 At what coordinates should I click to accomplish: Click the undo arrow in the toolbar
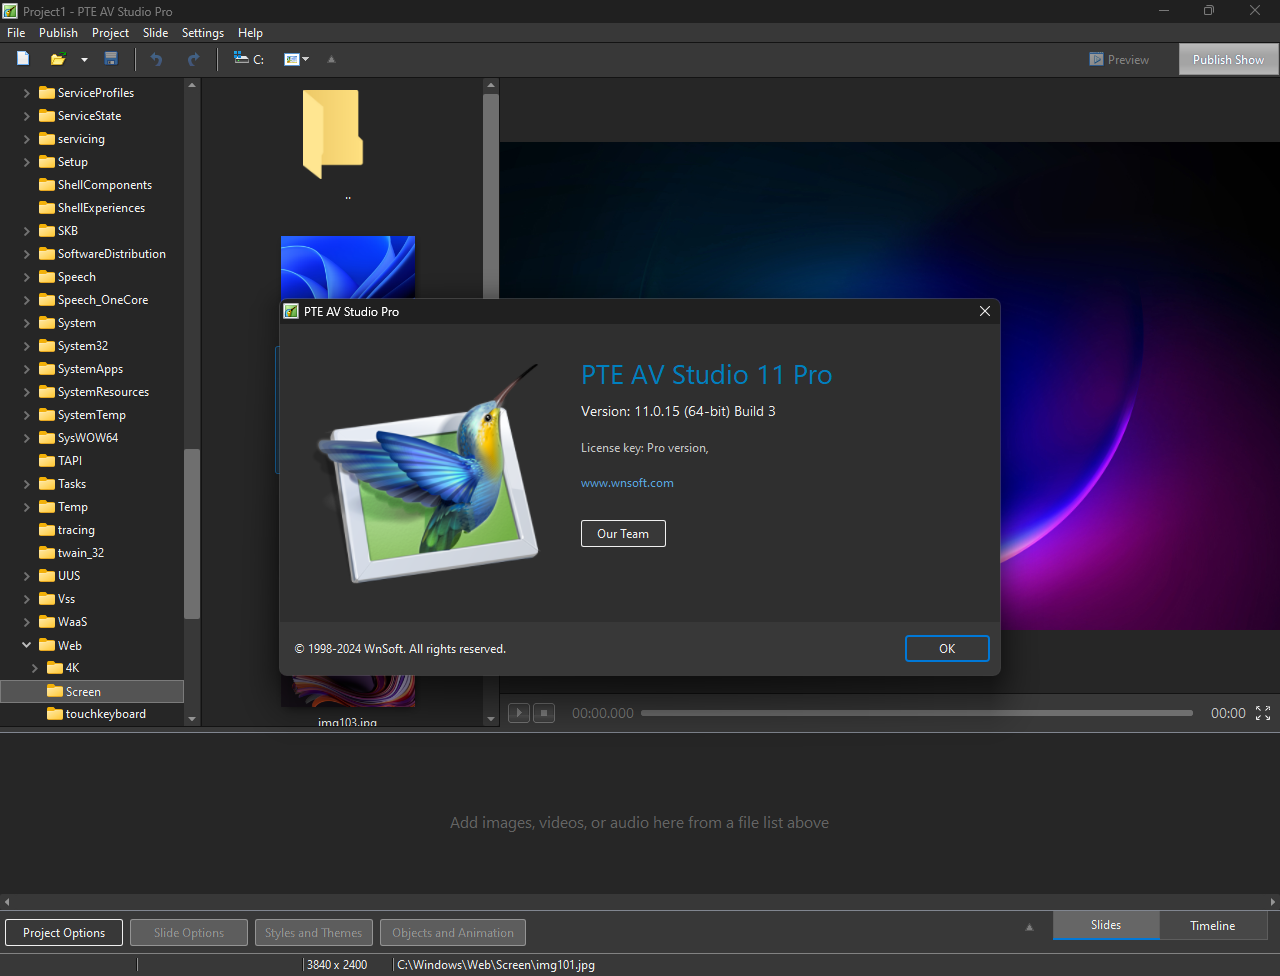coord(156,59)
